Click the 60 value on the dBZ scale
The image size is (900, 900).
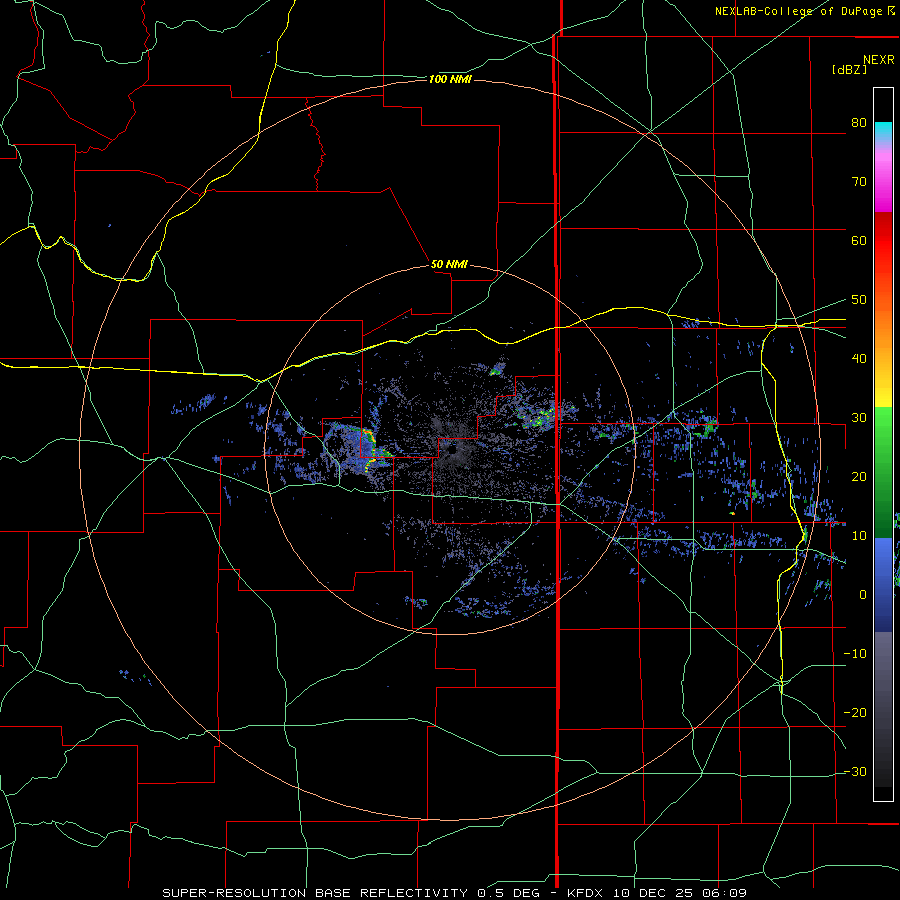[x=859, y=240]
